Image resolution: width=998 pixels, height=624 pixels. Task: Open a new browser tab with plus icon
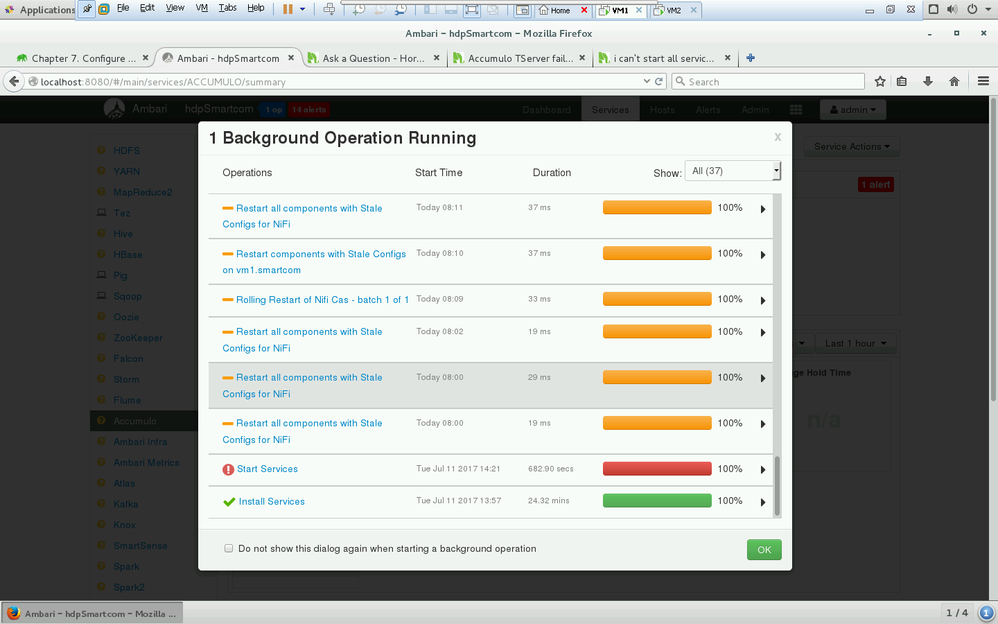750,58
